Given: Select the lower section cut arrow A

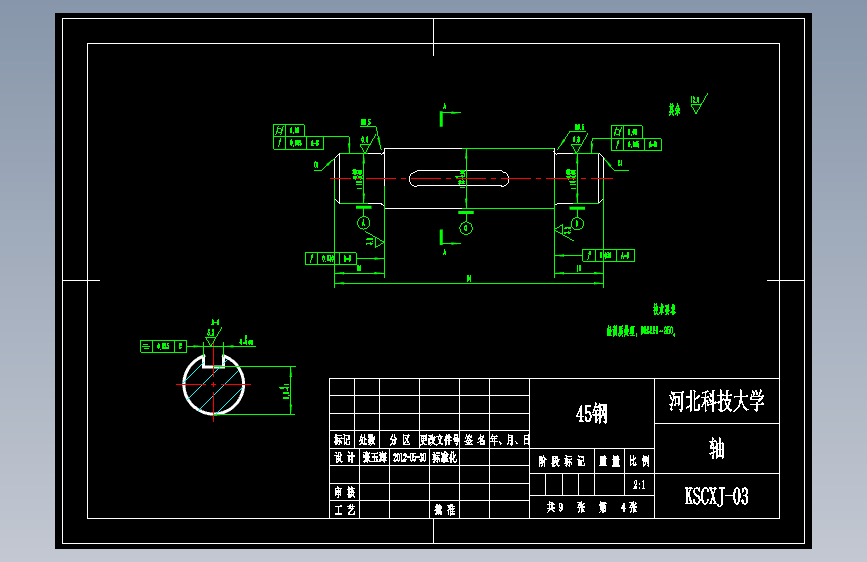Looking at the screenshot, I should click(449, 241).
